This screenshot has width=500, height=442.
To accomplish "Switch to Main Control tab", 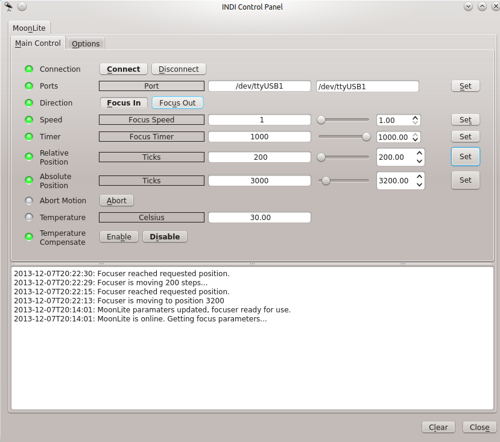I will 38,43.
